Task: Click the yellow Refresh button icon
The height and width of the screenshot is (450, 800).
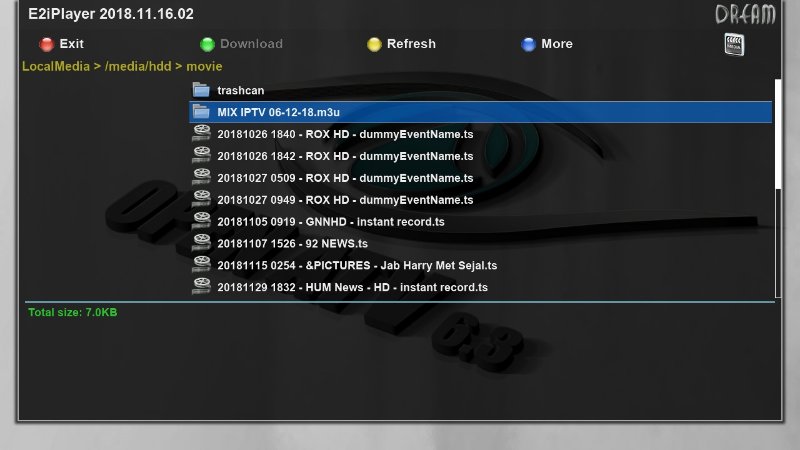Action: click(x=374, y=44)
